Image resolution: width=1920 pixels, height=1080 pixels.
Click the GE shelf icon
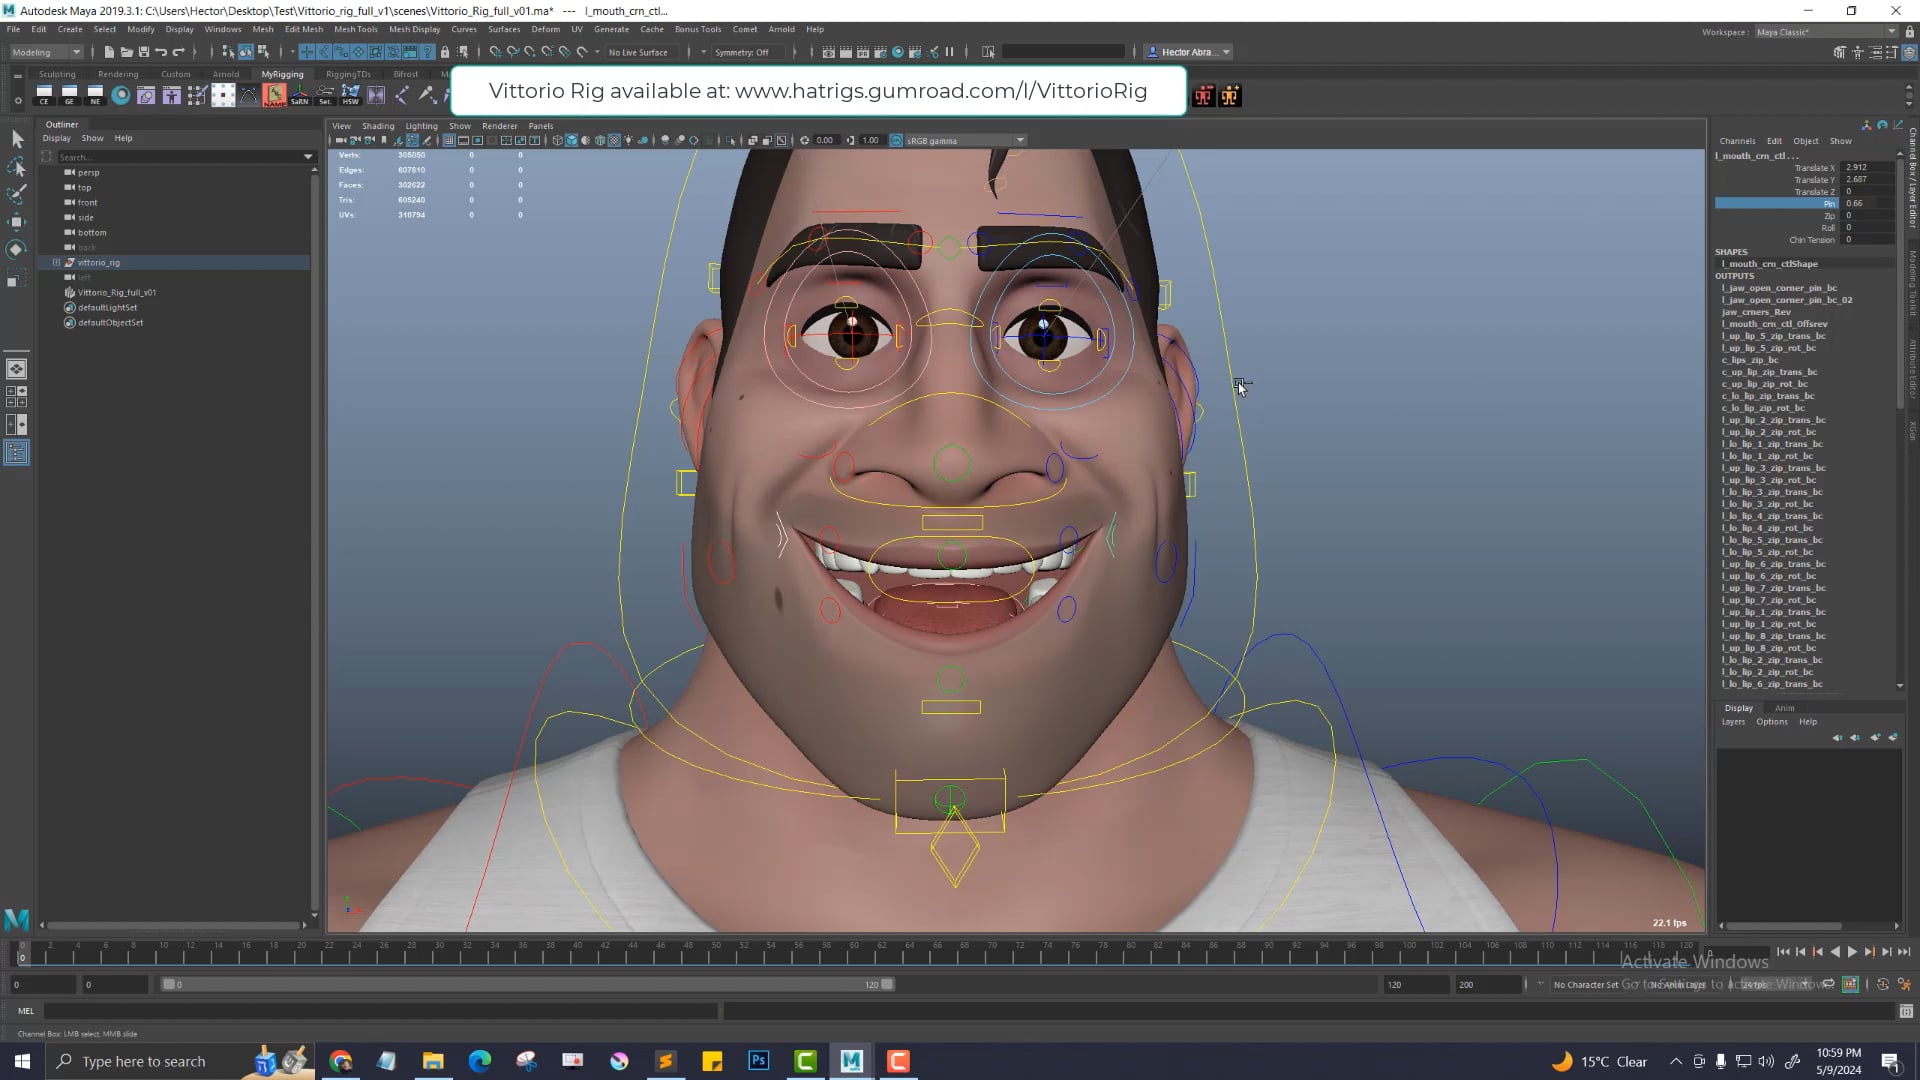[x=69, y=95]
